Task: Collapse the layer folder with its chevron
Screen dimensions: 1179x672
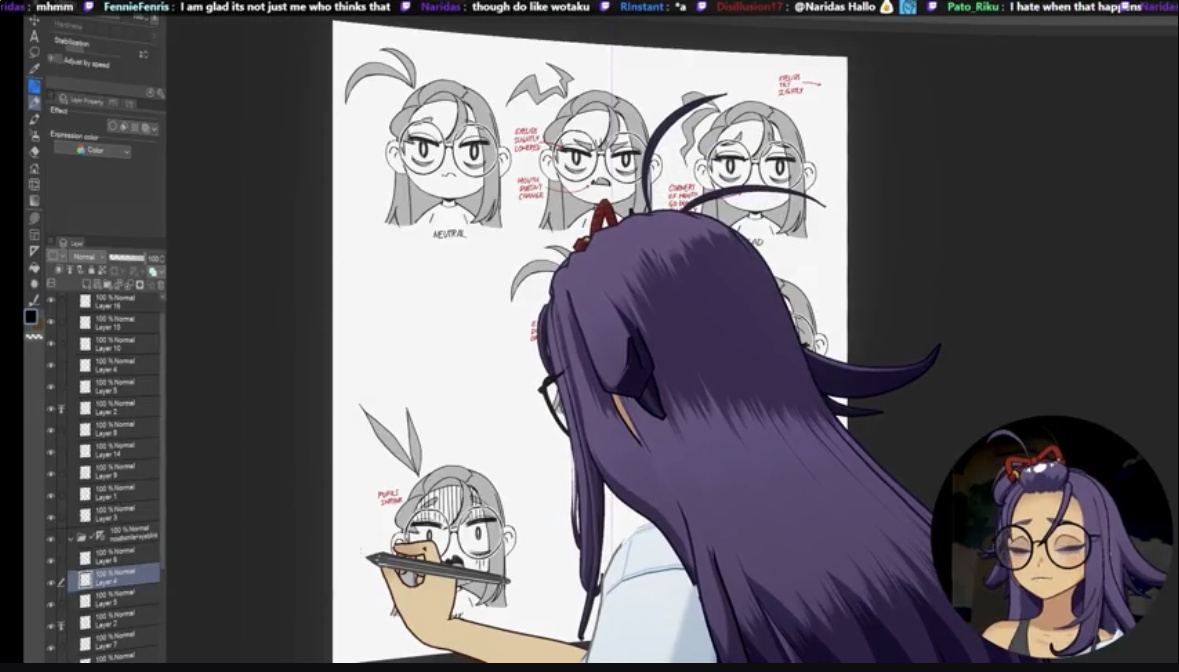Action: [71, 538]
